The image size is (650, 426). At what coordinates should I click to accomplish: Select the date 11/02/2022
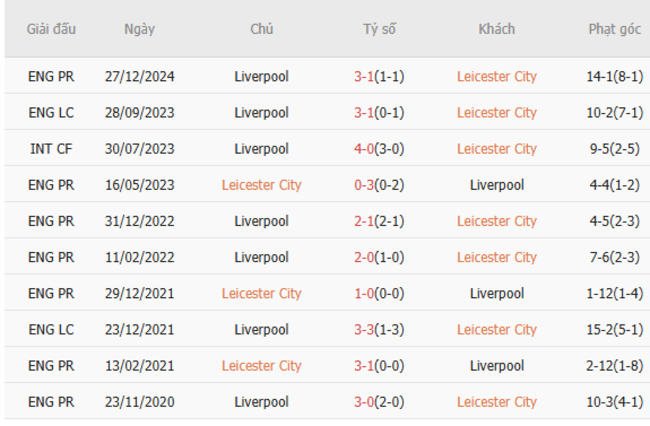139,257
